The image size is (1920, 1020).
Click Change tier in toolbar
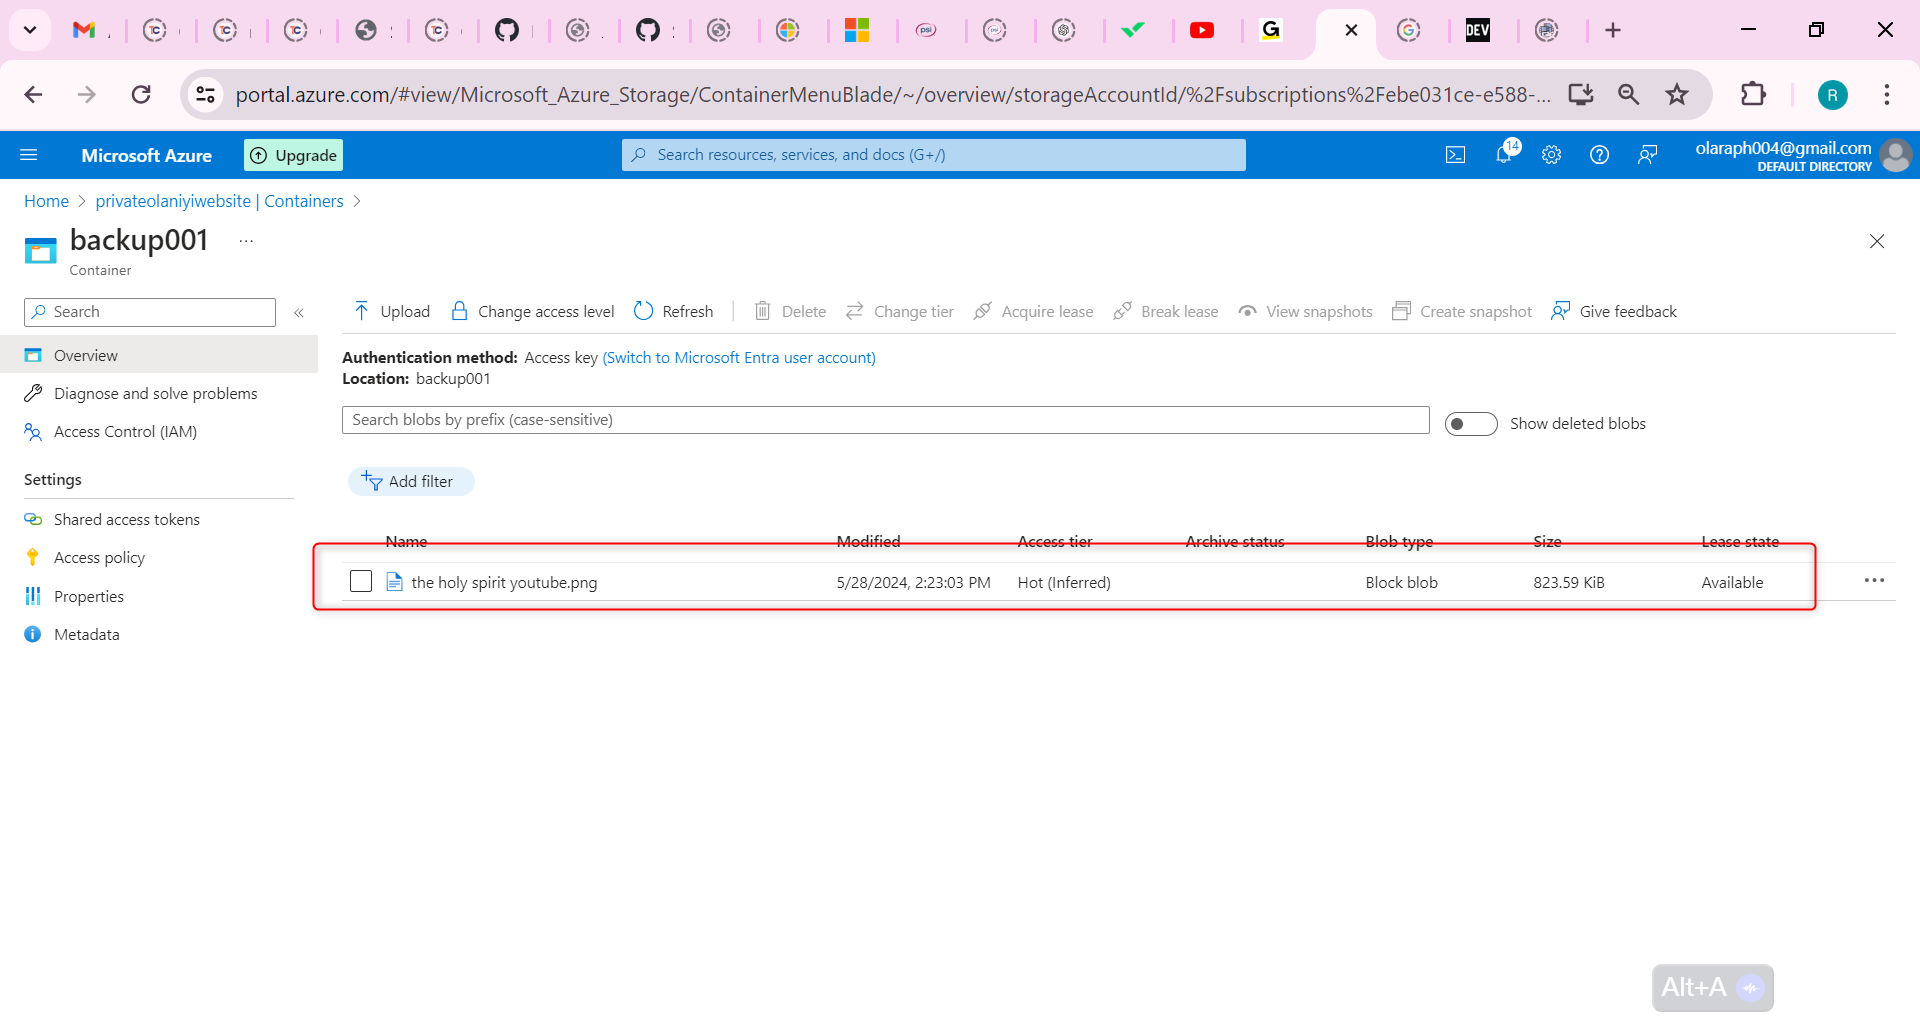900,311
